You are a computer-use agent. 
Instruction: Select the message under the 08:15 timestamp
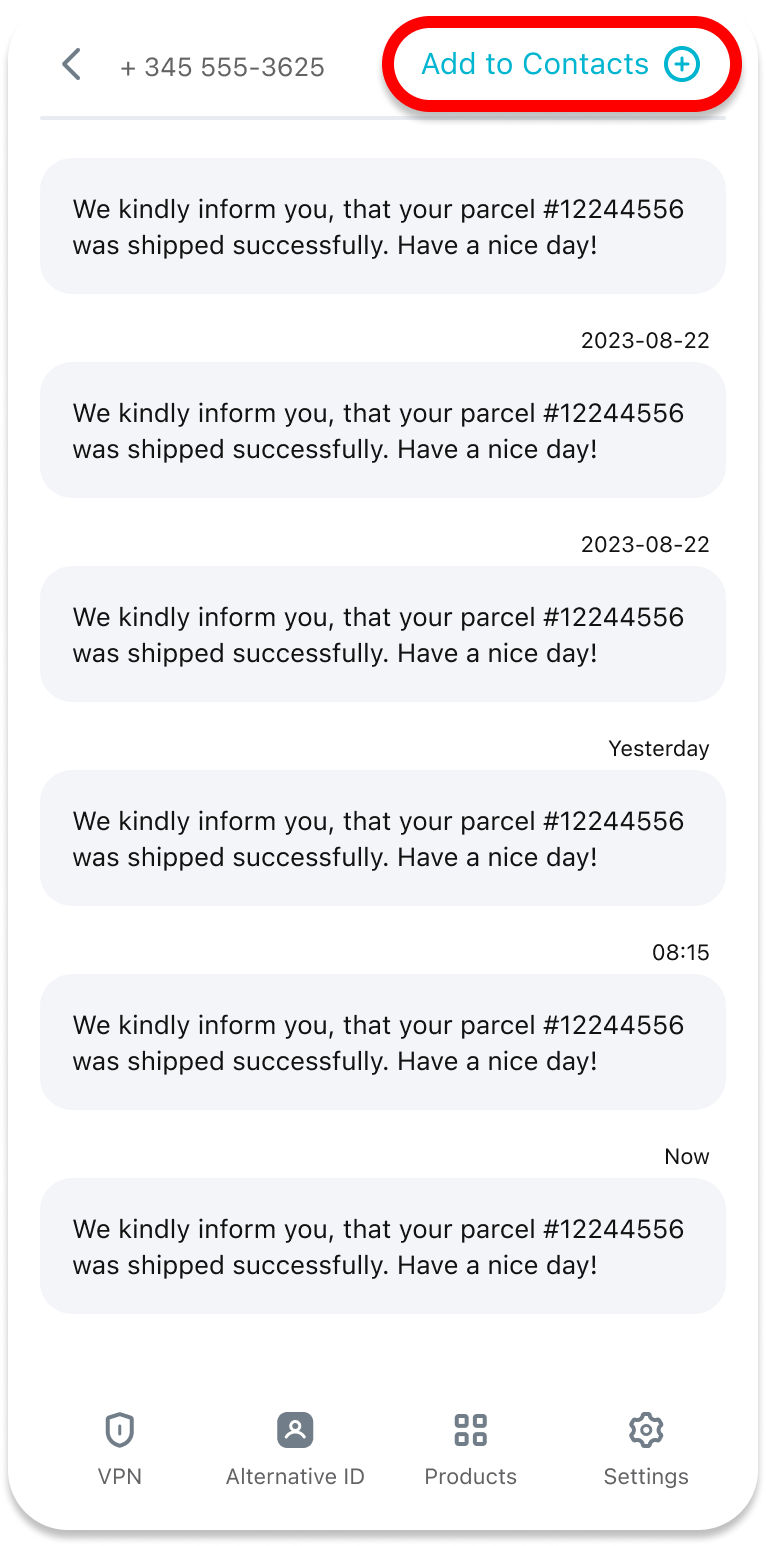[x=382, y=1042]
